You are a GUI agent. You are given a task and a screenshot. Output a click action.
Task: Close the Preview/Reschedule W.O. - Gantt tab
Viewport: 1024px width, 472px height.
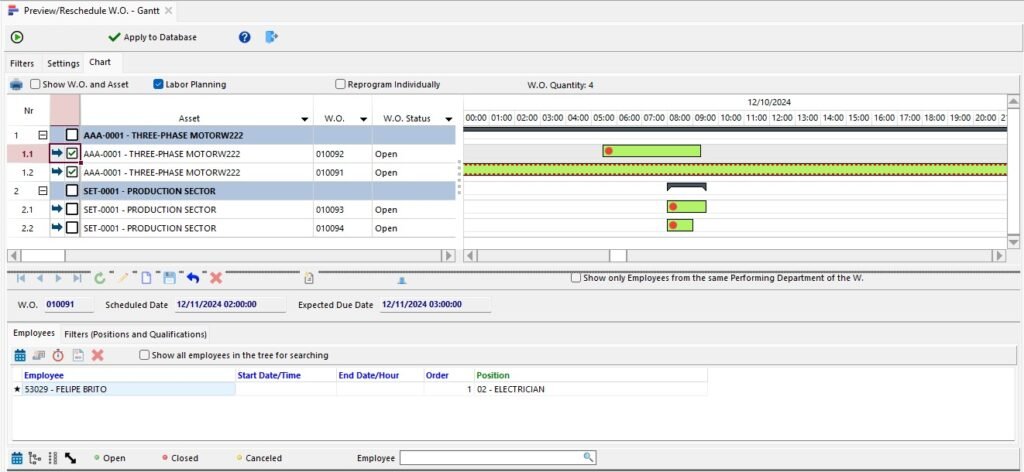(168, 10)
